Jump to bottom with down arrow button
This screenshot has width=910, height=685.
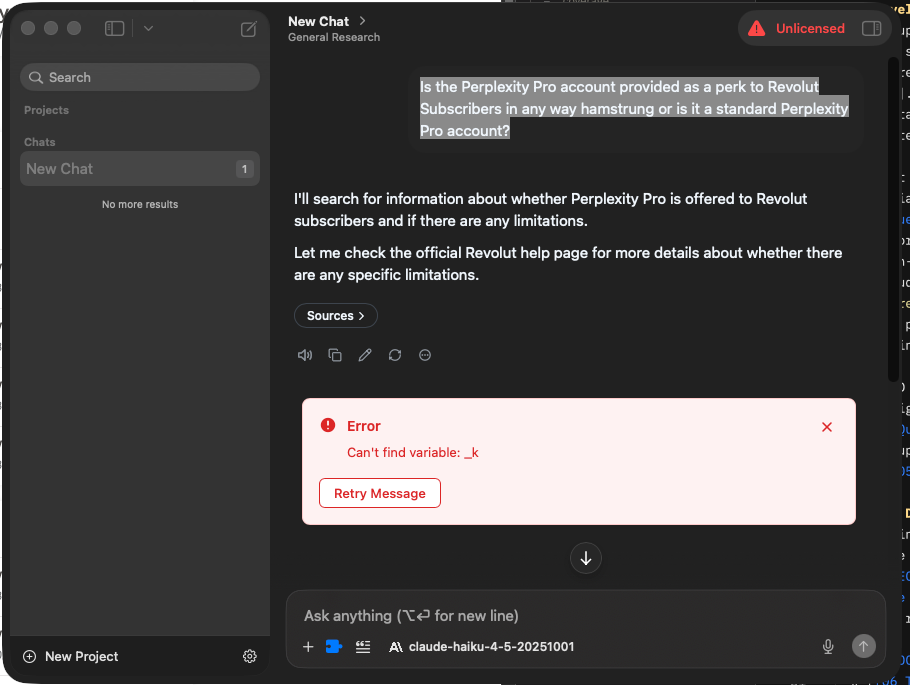[x=586, y=558]
